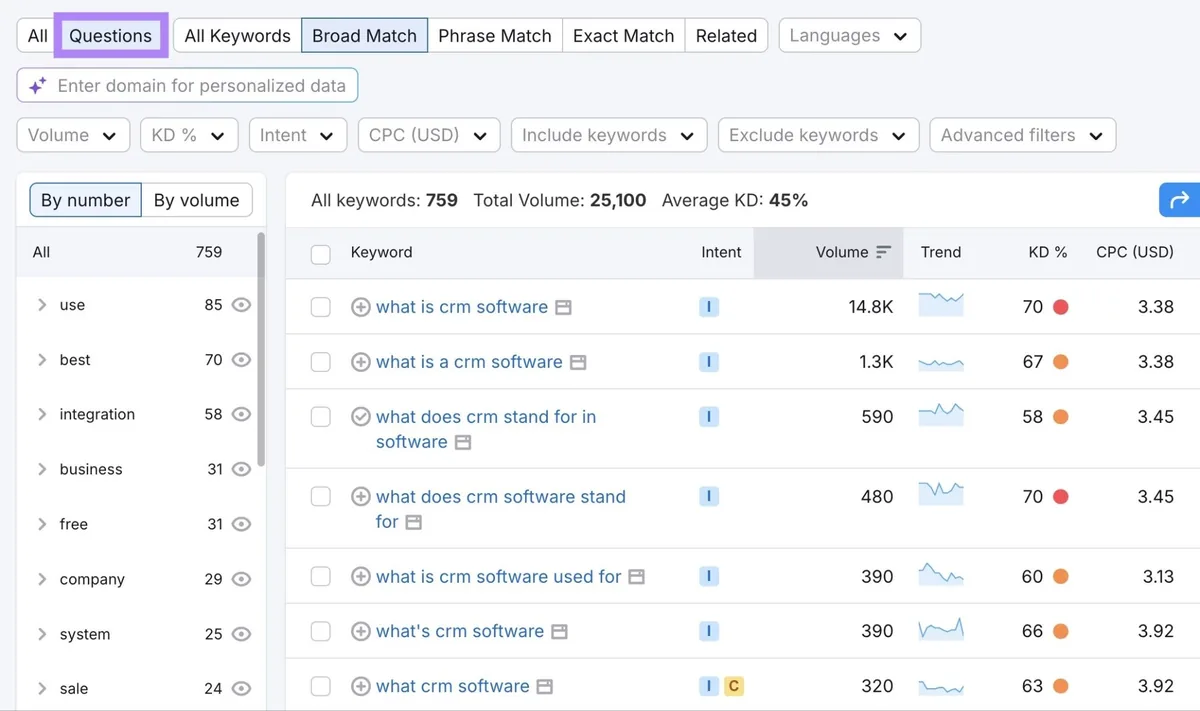Expand the 'system' keyword group
Screen dimensions: 1200x711
tap(42, 634)
